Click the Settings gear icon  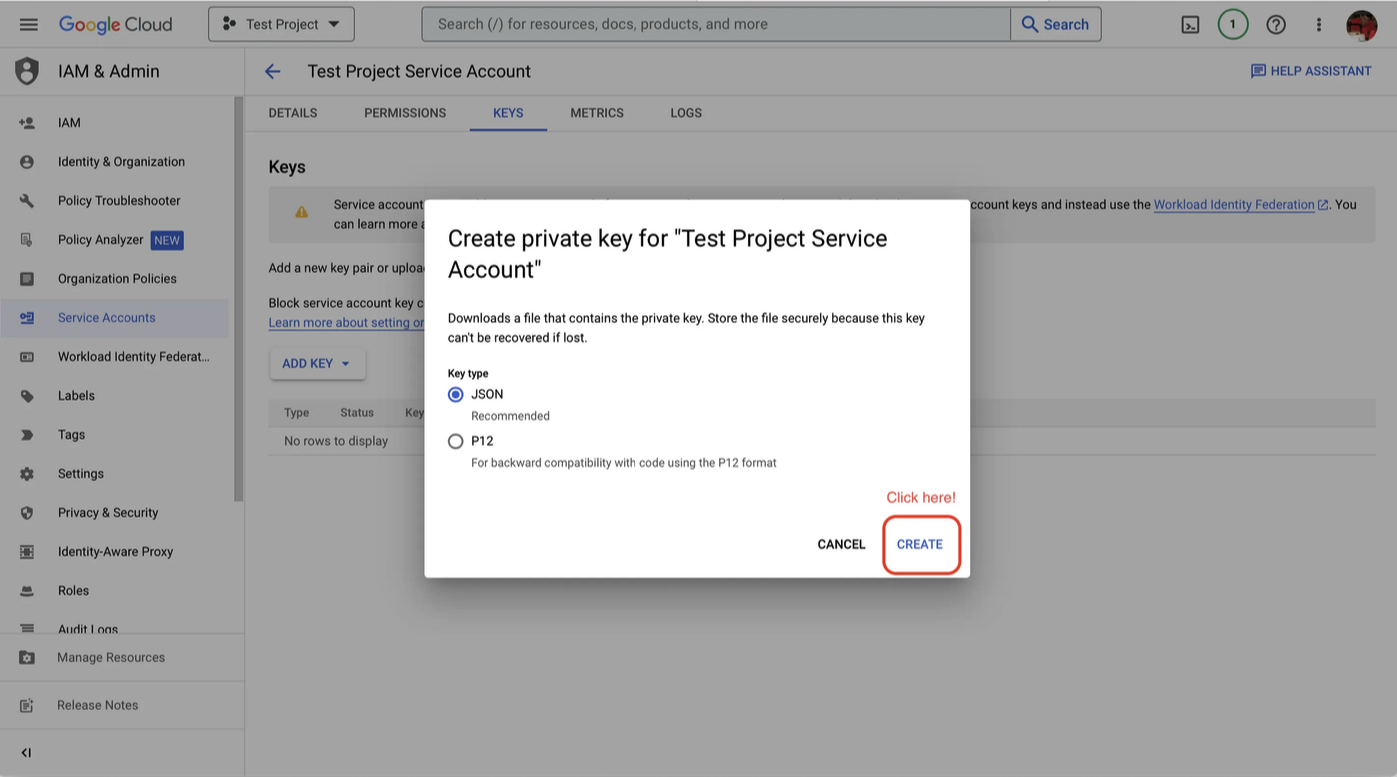pyautogui.click(x=27, y=474)
